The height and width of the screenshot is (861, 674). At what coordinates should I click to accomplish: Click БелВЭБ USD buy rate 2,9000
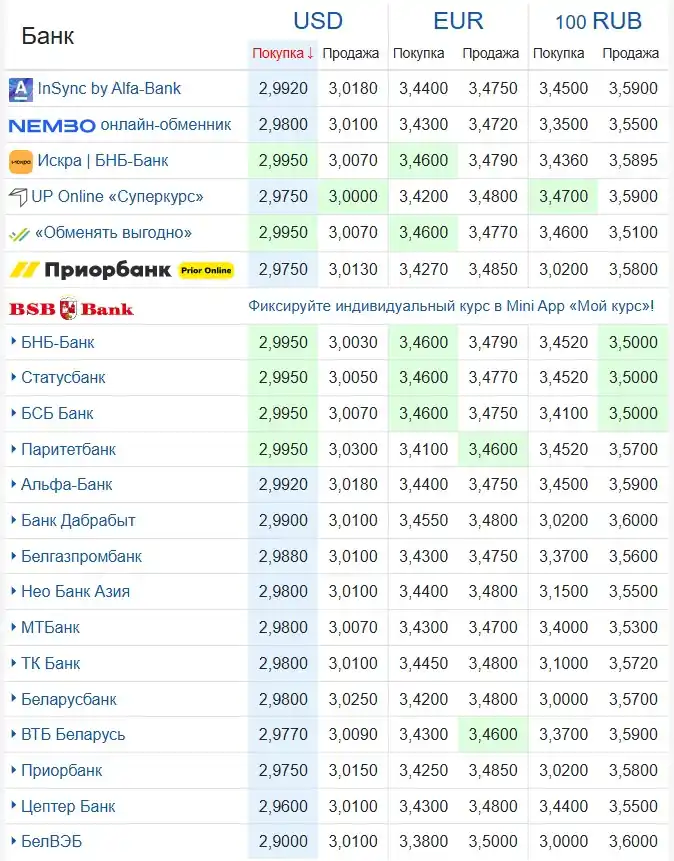tap(283, 842)
